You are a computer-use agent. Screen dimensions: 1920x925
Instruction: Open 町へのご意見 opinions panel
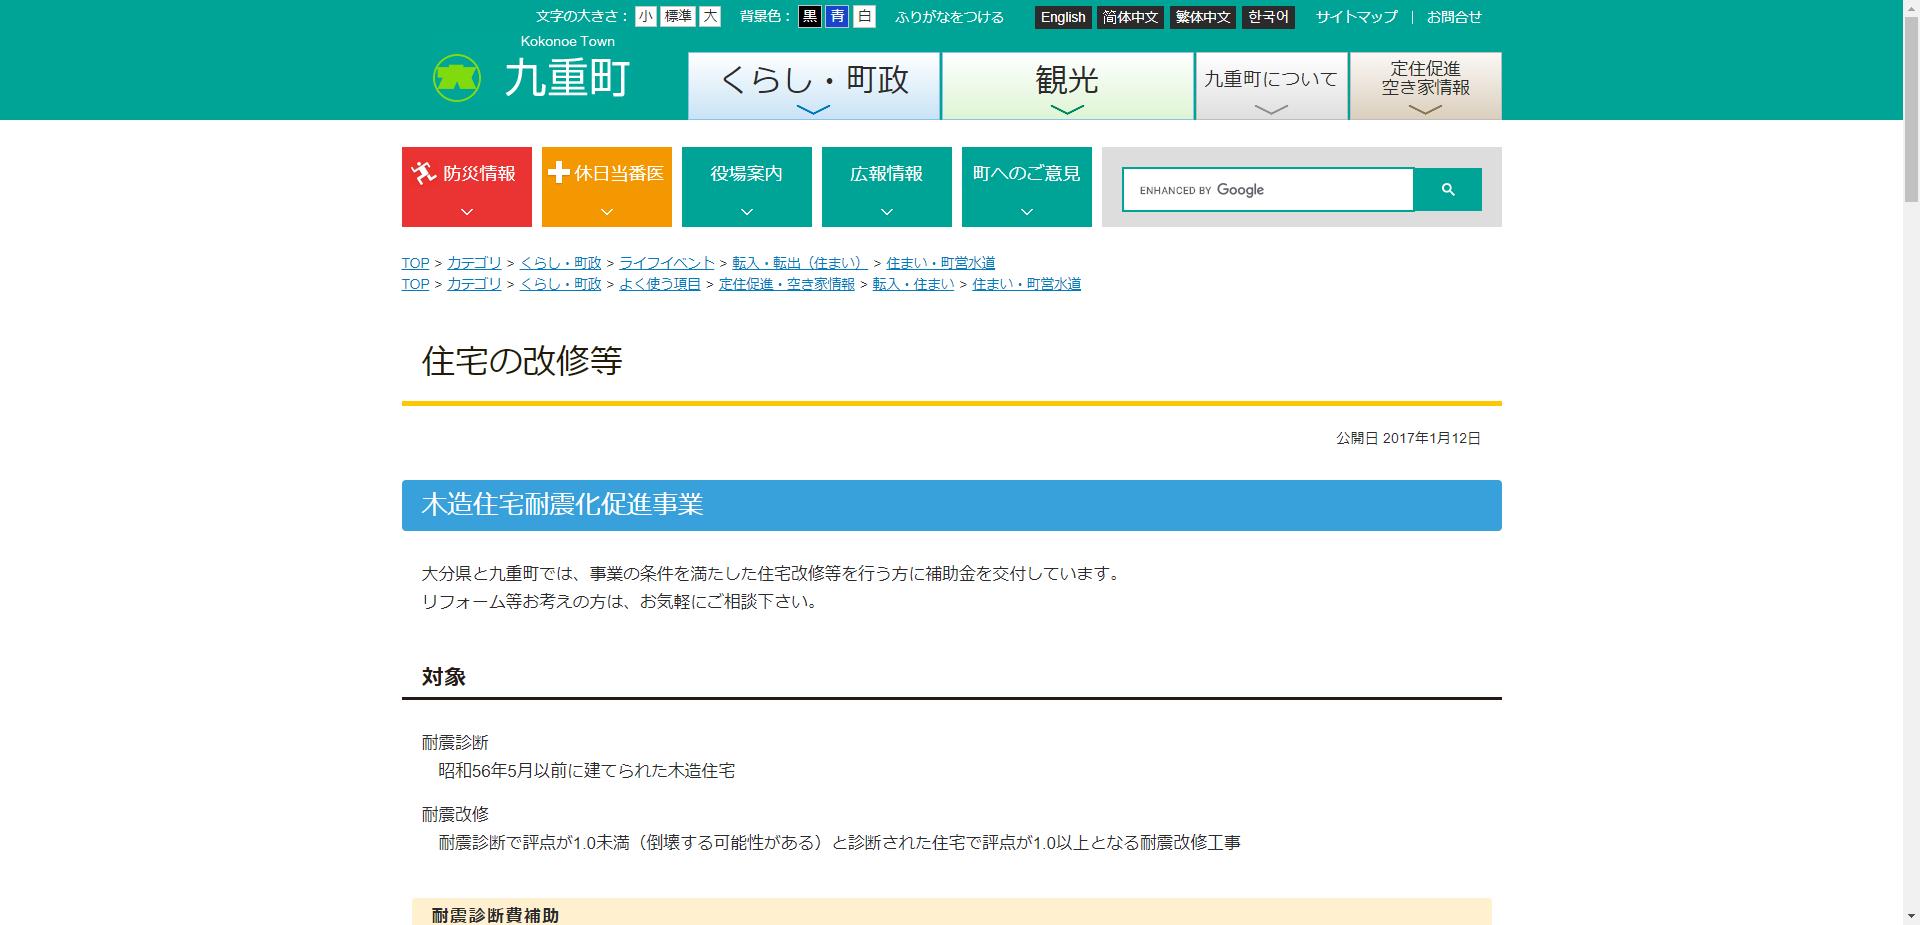(x=1026, y=187)
